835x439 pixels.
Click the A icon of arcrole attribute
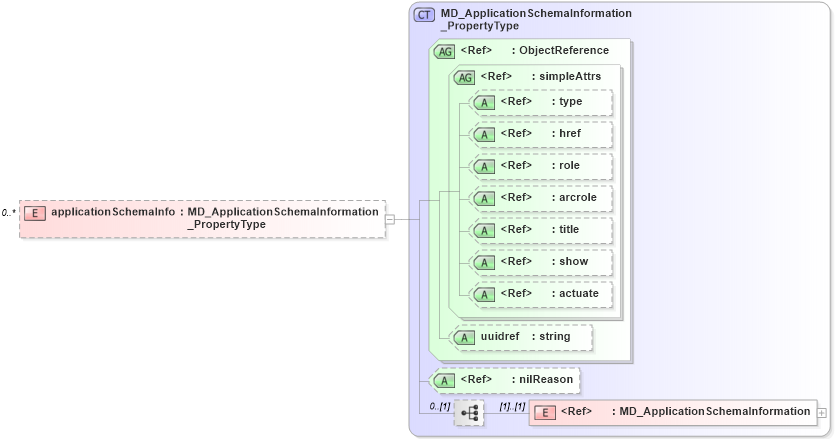tap(484, 199)
